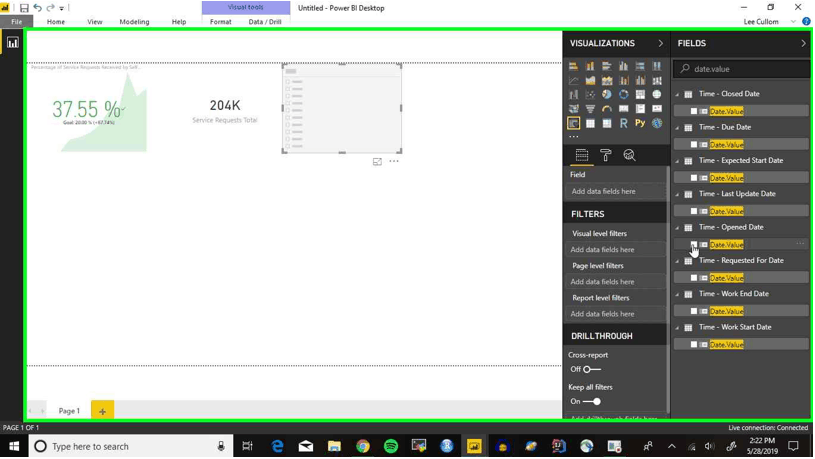Open the Data / Drill ribbon tab
Viewport: 815px width, 459px height.
pyautogui.click(x=265, y=22)
